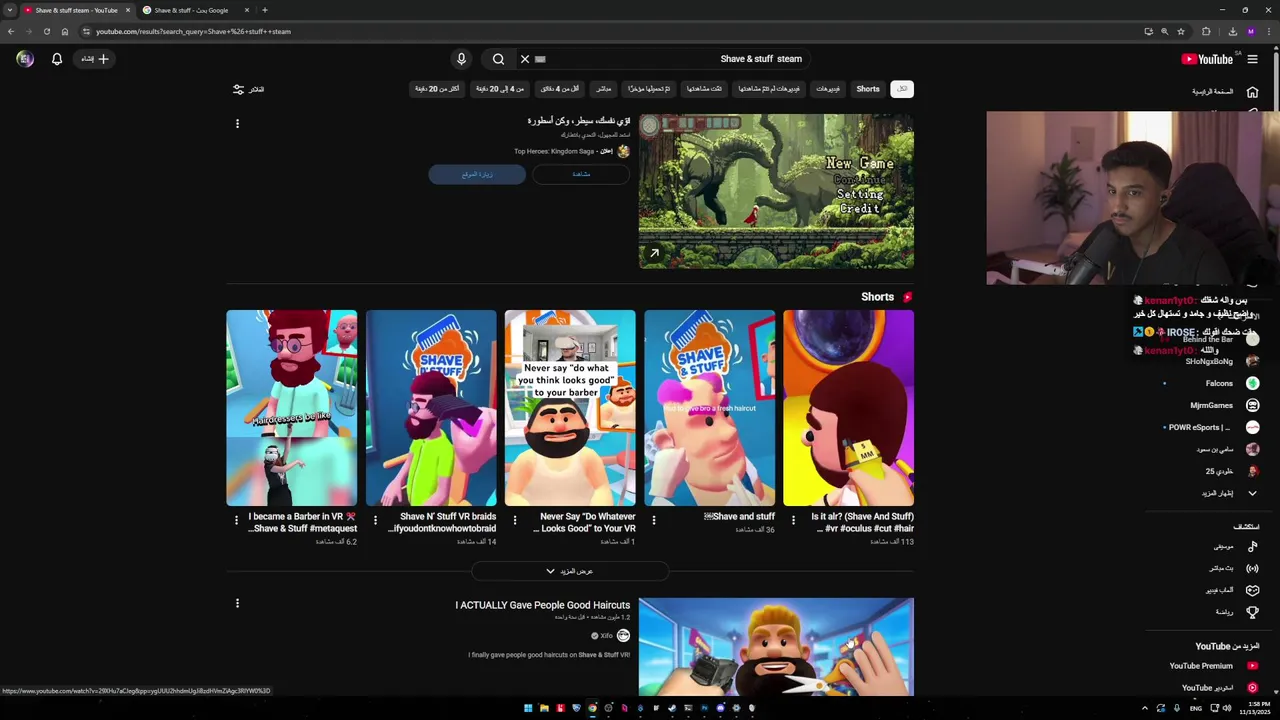Reload the page in the browser toolbar
The image size is (1280, 720).
pos(47,31)
